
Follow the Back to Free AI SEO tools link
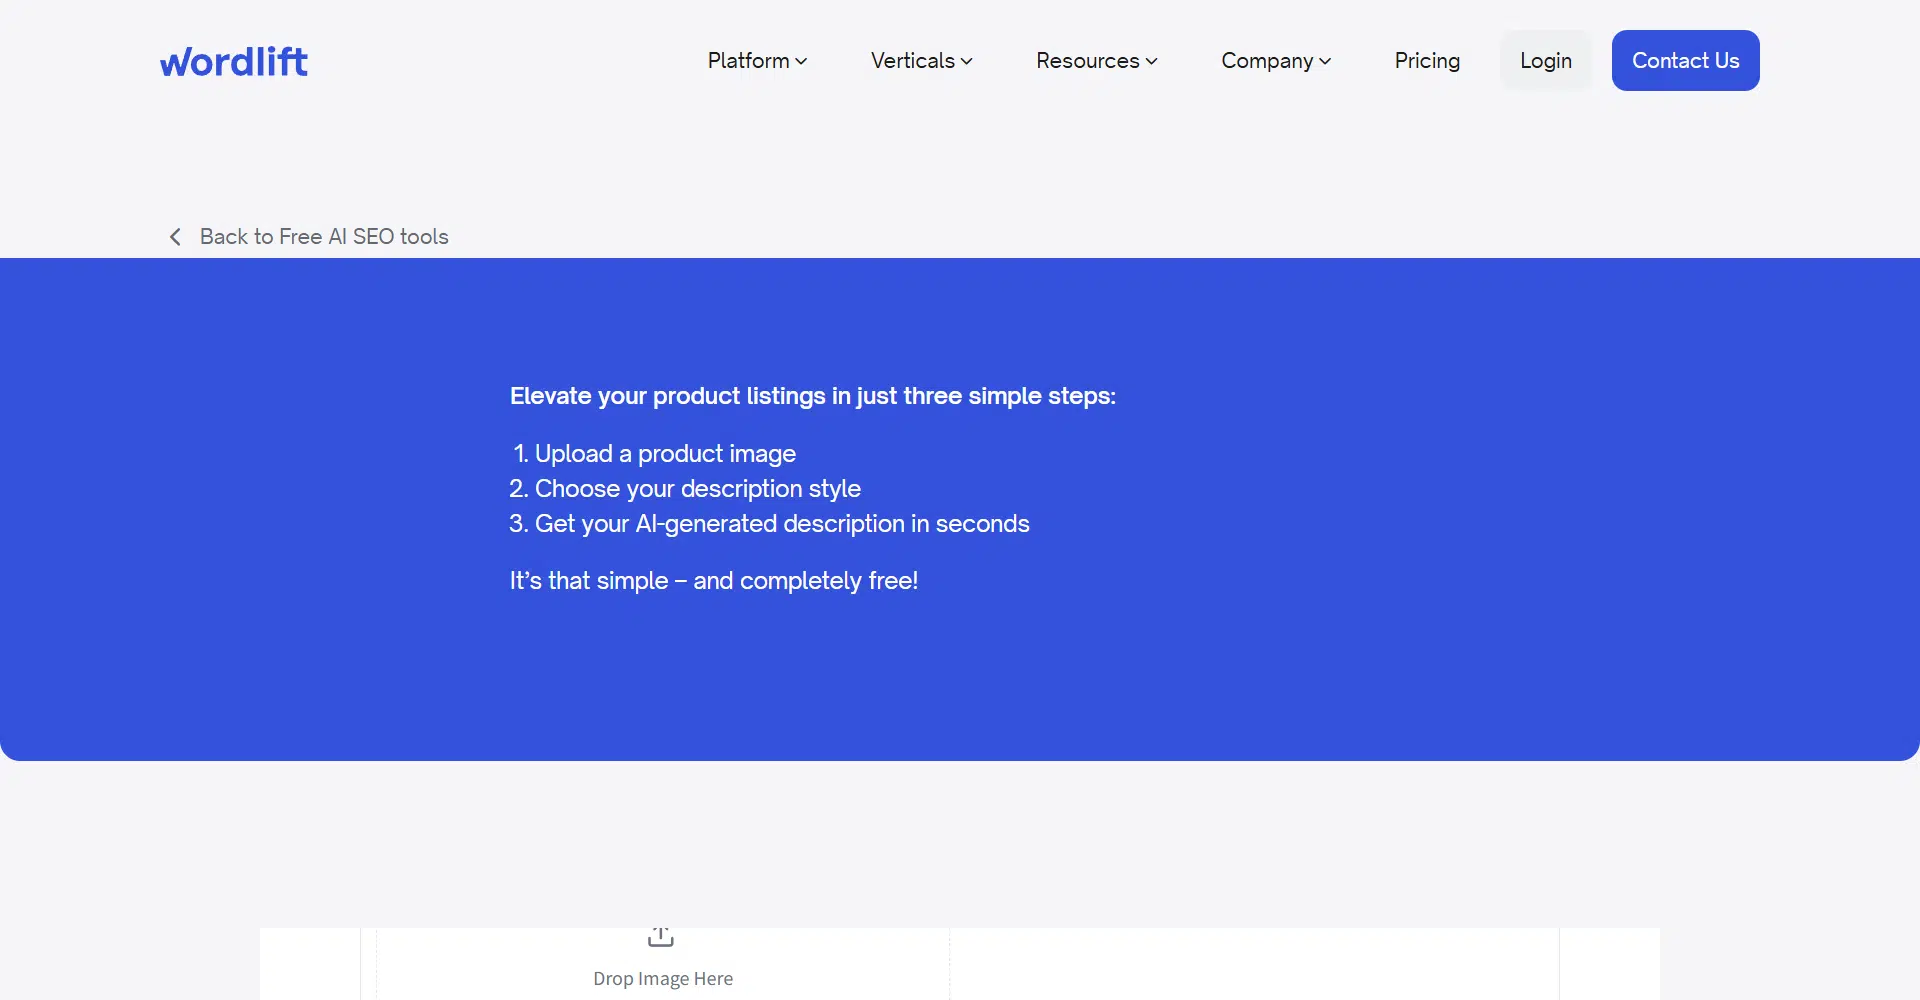tap(324, 237)
